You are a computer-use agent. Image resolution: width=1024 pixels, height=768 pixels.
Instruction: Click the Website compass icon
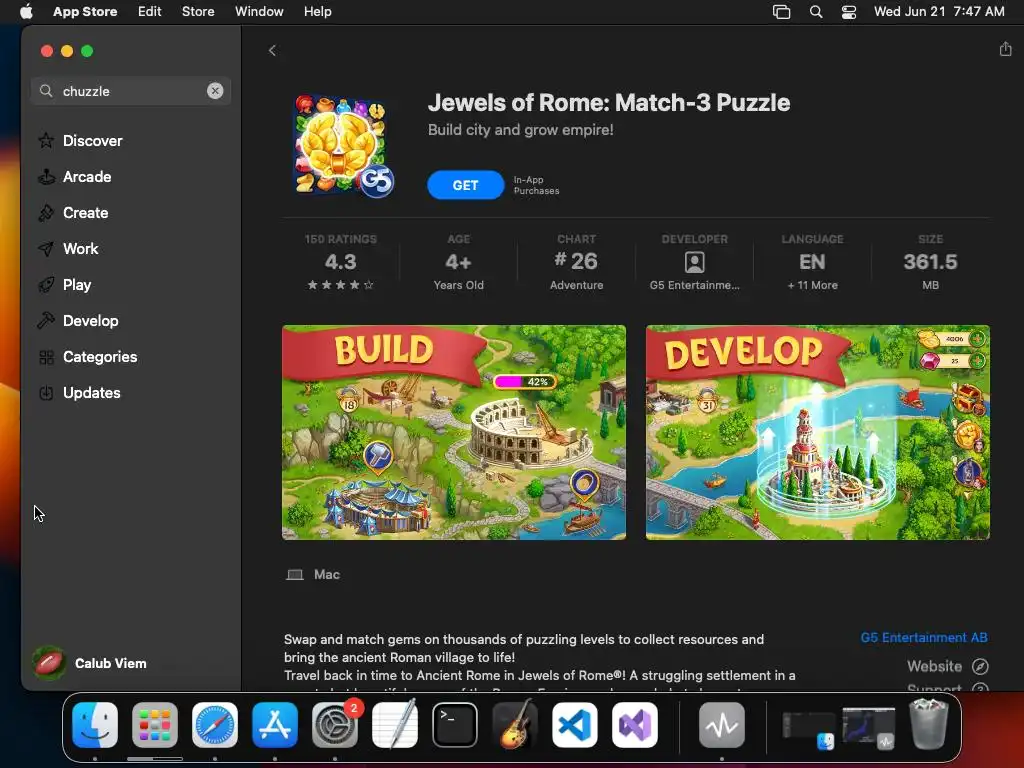point(980,666)
